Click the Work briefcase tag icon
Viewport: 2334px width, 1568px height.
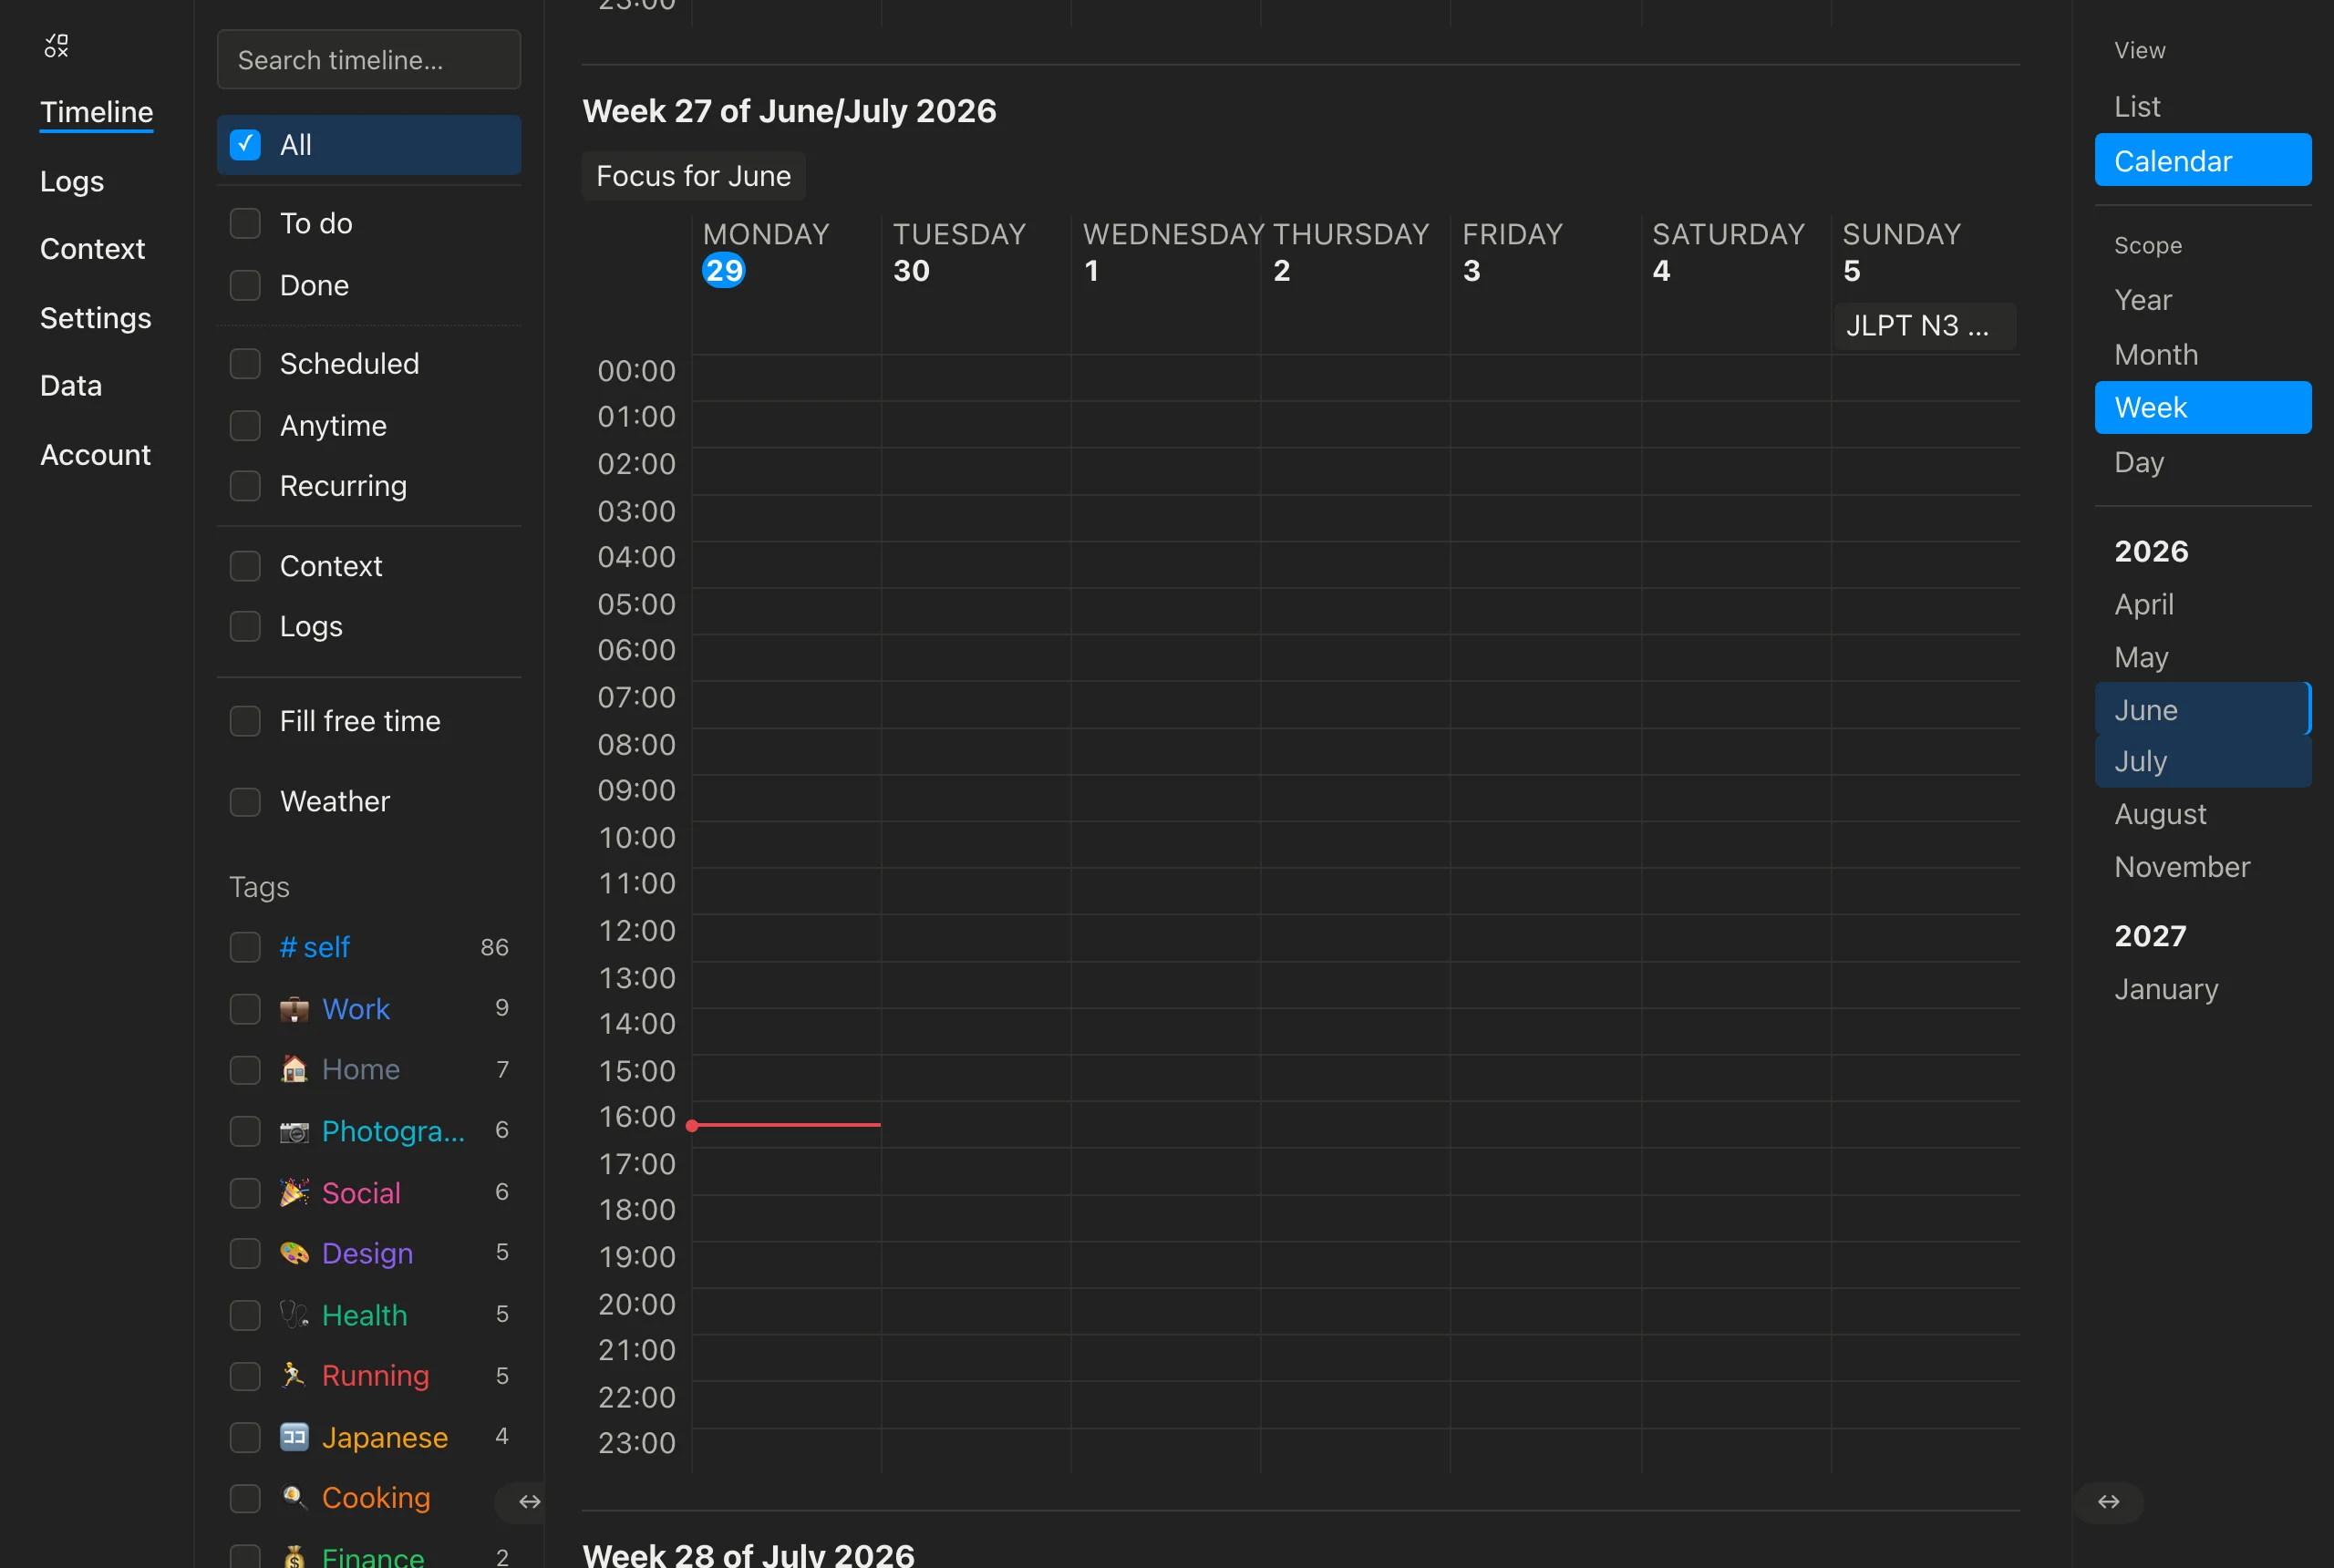(x=294, y=1009)
